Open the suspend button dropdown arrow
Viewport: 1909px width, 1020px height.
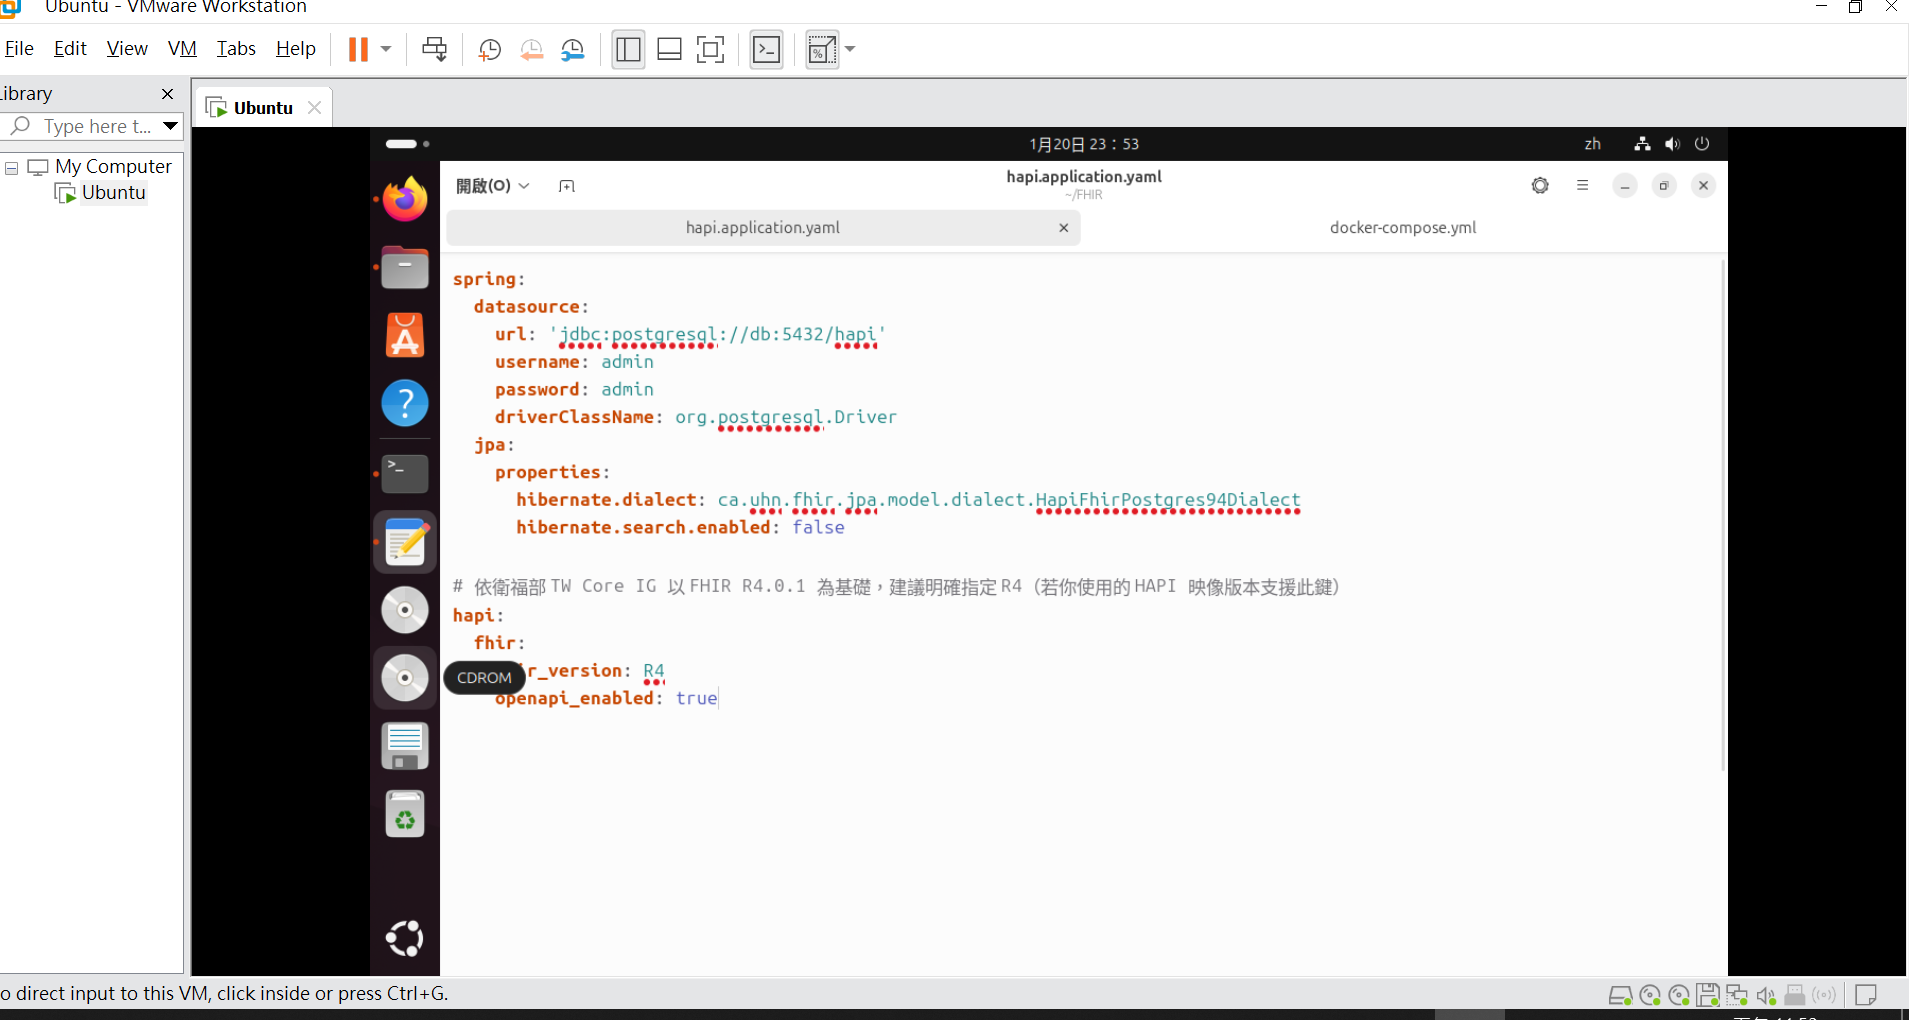tap(385, 49)
